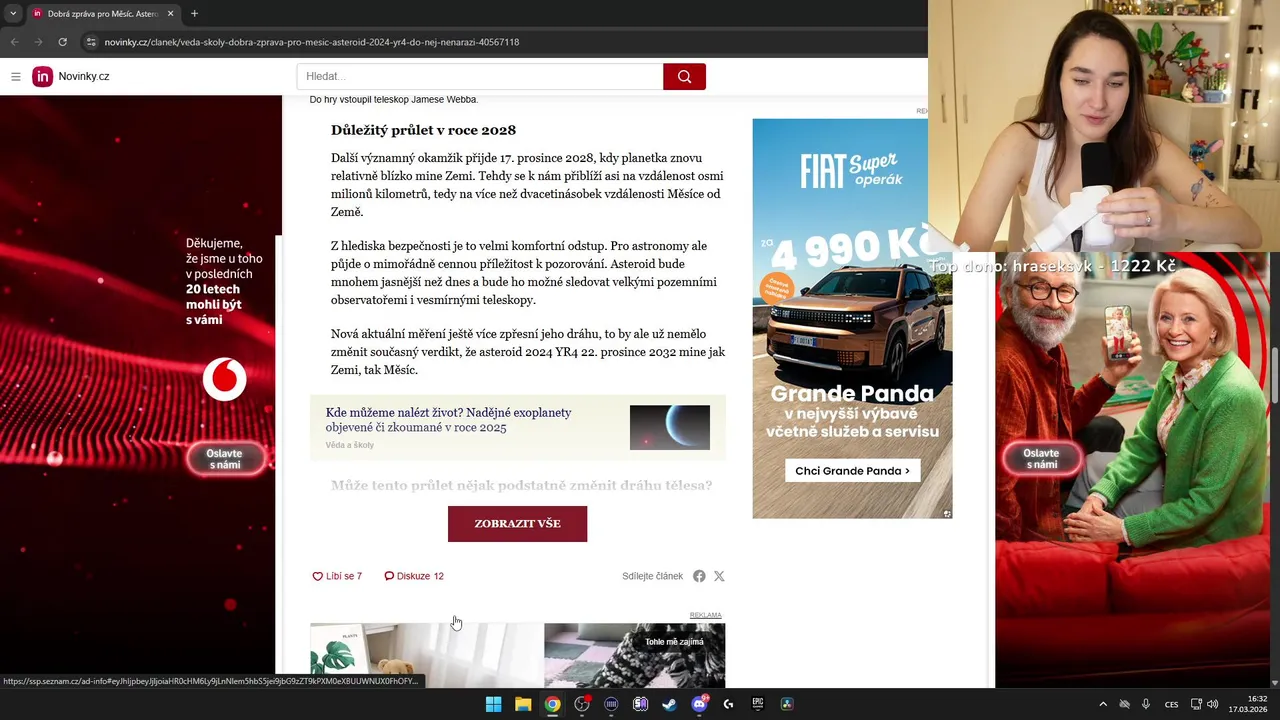Share the article on Facebook
This screenshot has height=720, width=1280.
[x=699, y=576]
